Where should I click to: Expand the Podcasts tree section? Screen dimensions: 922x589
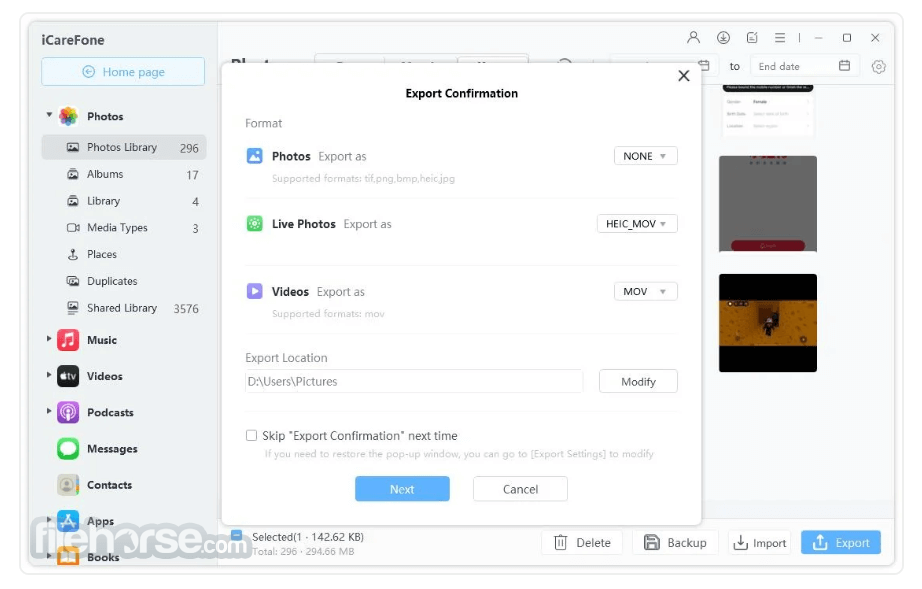tap(49, 411)
